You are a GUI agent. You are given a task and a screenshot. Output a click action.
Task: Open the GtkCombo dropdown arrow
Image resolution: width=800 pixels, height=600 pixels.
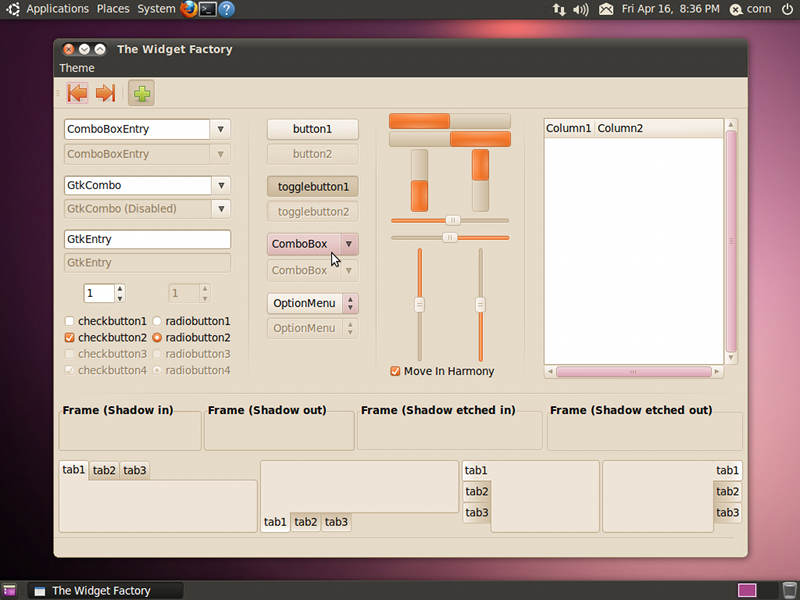[220, 185]
